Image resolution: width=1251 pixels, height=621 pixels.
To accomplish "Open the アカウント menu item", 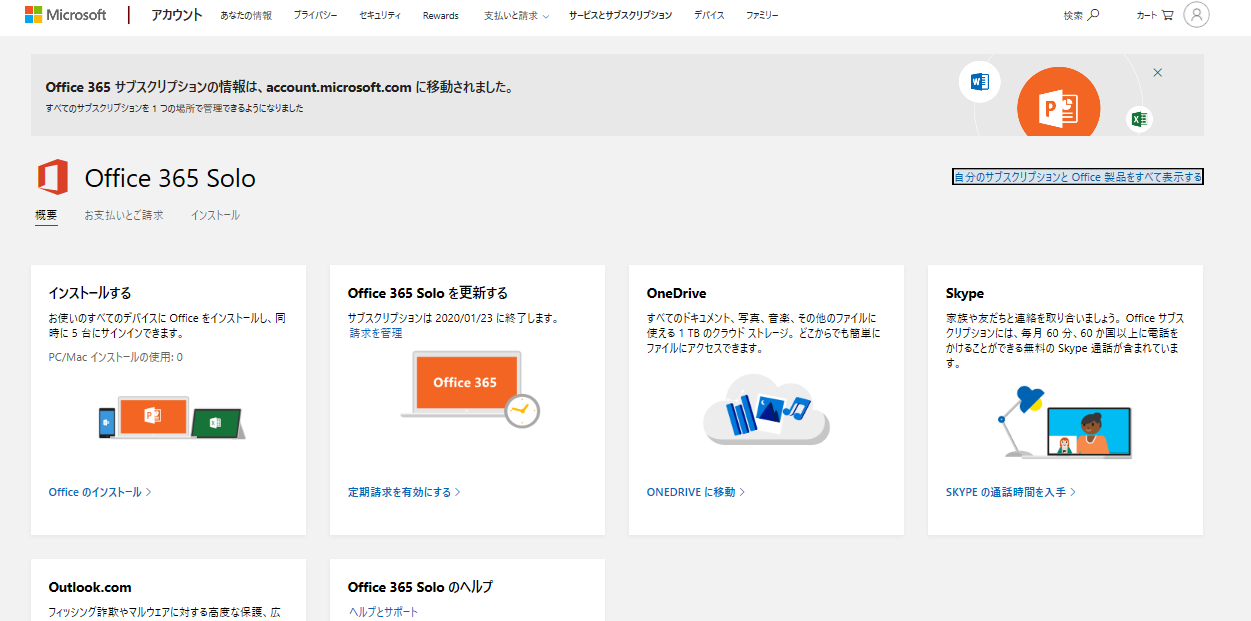I will click(176, 15).
